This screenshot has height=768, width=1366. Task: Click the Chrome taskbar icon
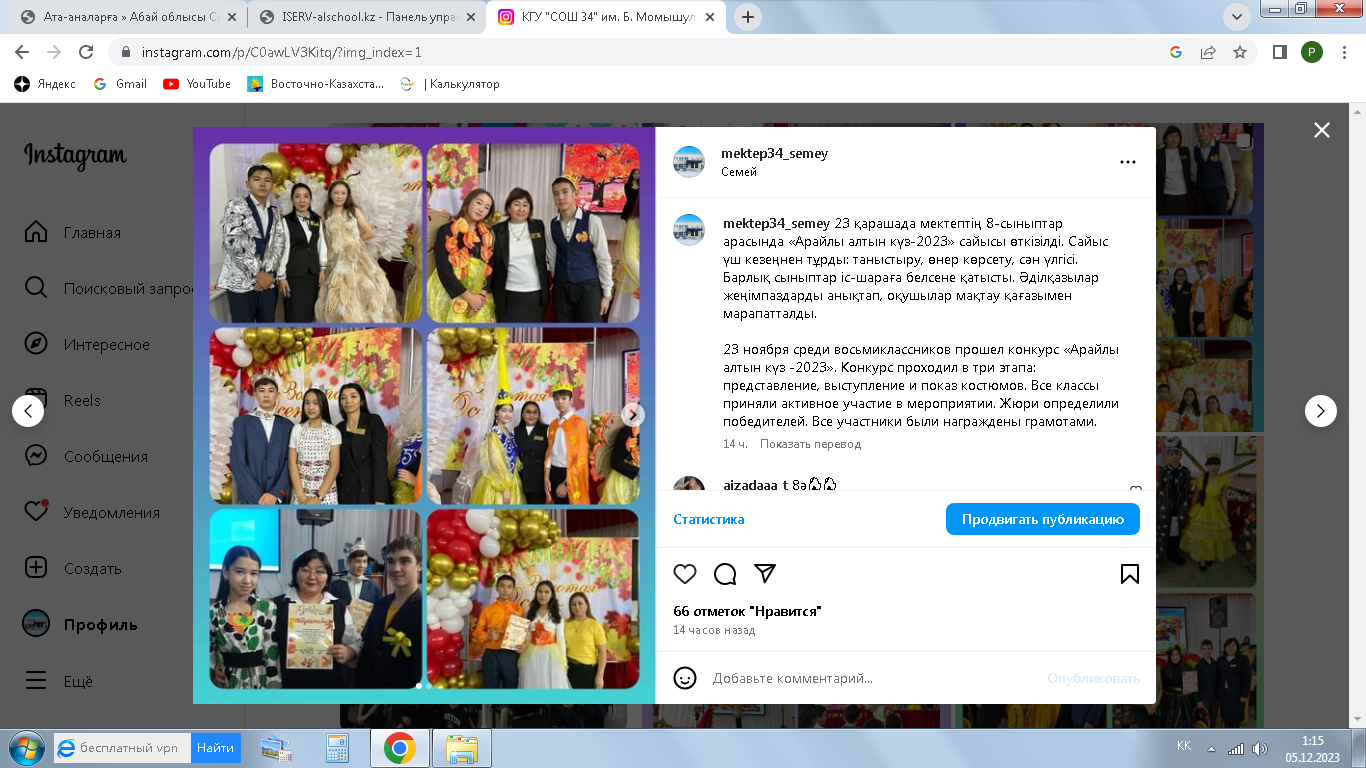pyautogui.click(x=399, y=748)
